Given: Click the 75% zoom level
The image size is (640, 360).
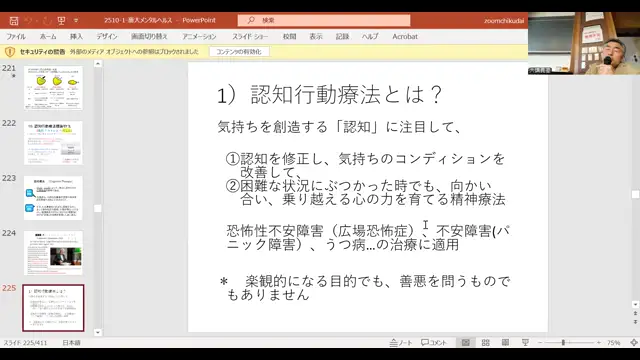Looking at the screenshot, I should 613,342.
